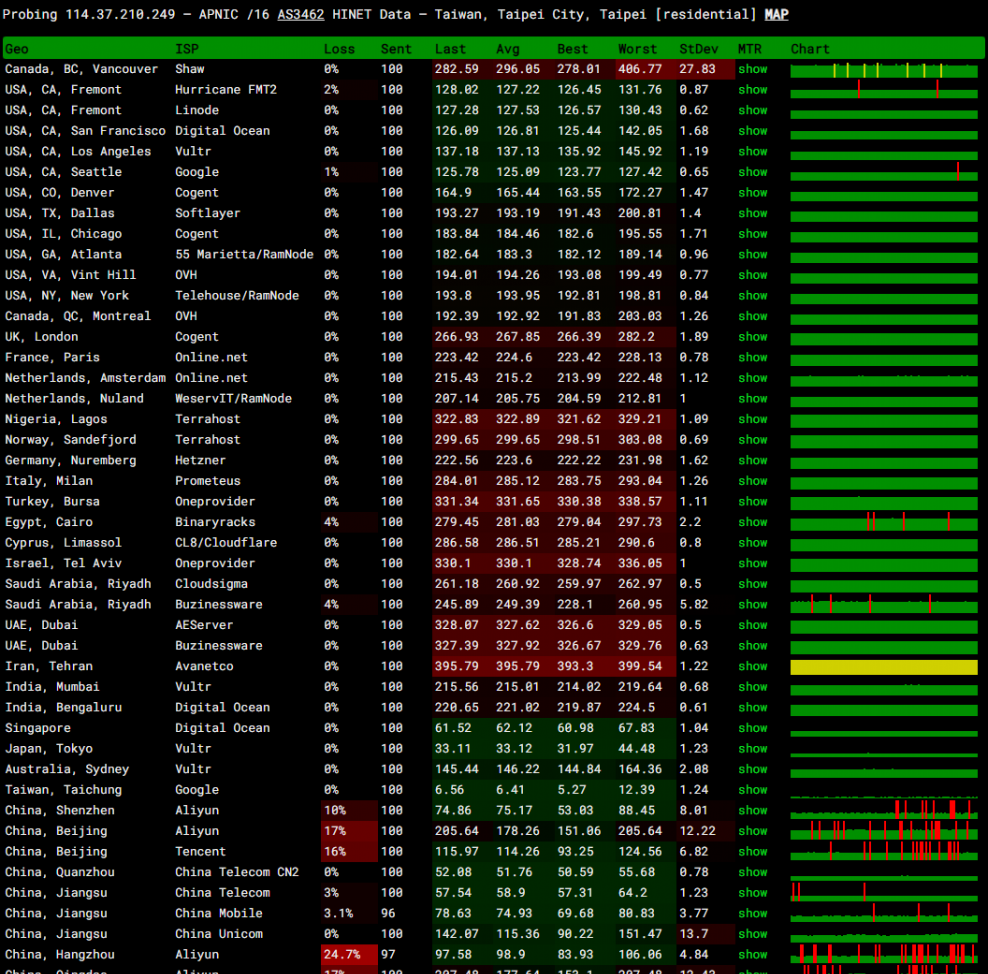Show MTR for Vancouver Shaw row
Screen dimensions: 988x974
click(x=752, y=69)
